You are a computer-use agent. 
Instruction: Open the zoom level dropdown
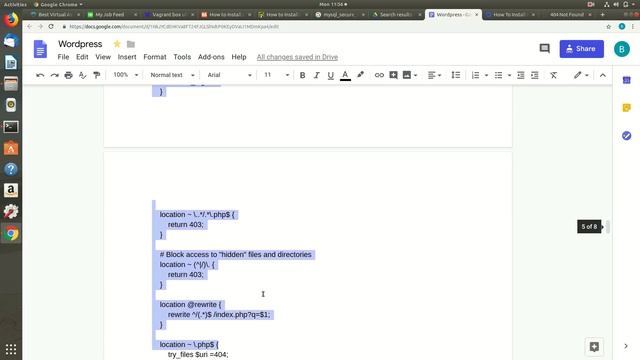(x=125, y=75)
